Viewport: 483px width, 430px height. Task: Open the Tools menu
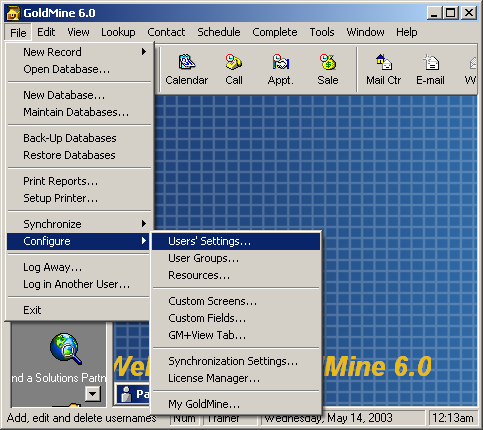click(322, 32)
